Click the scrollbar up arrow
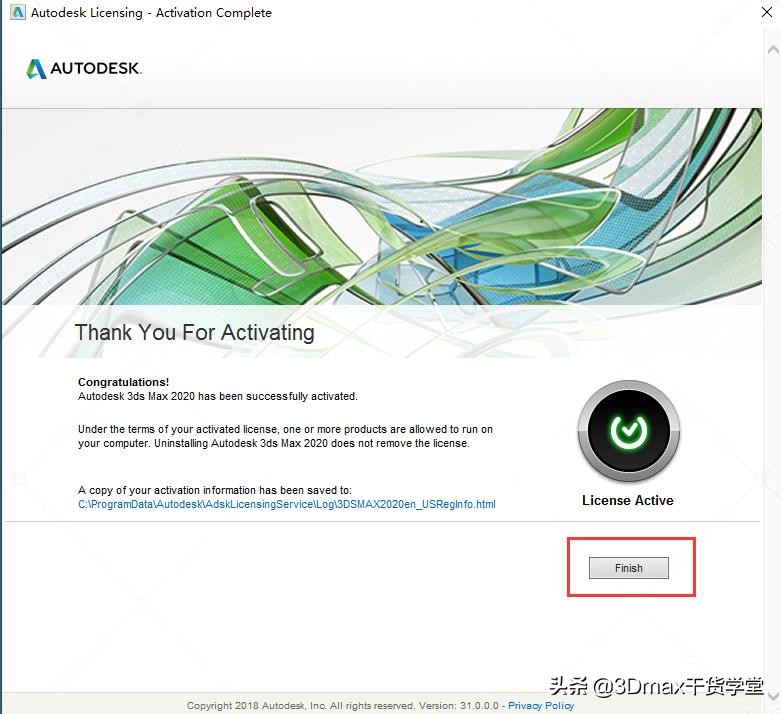The height and width of the screenshot is (714, 781). pos(773,49)
